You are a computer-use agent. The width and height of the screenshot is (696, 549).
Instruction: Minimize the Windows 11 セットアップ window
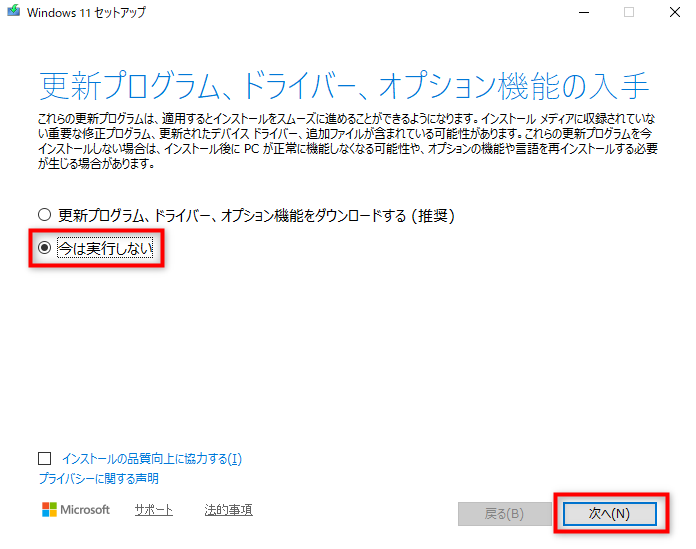tap(582, 13)
